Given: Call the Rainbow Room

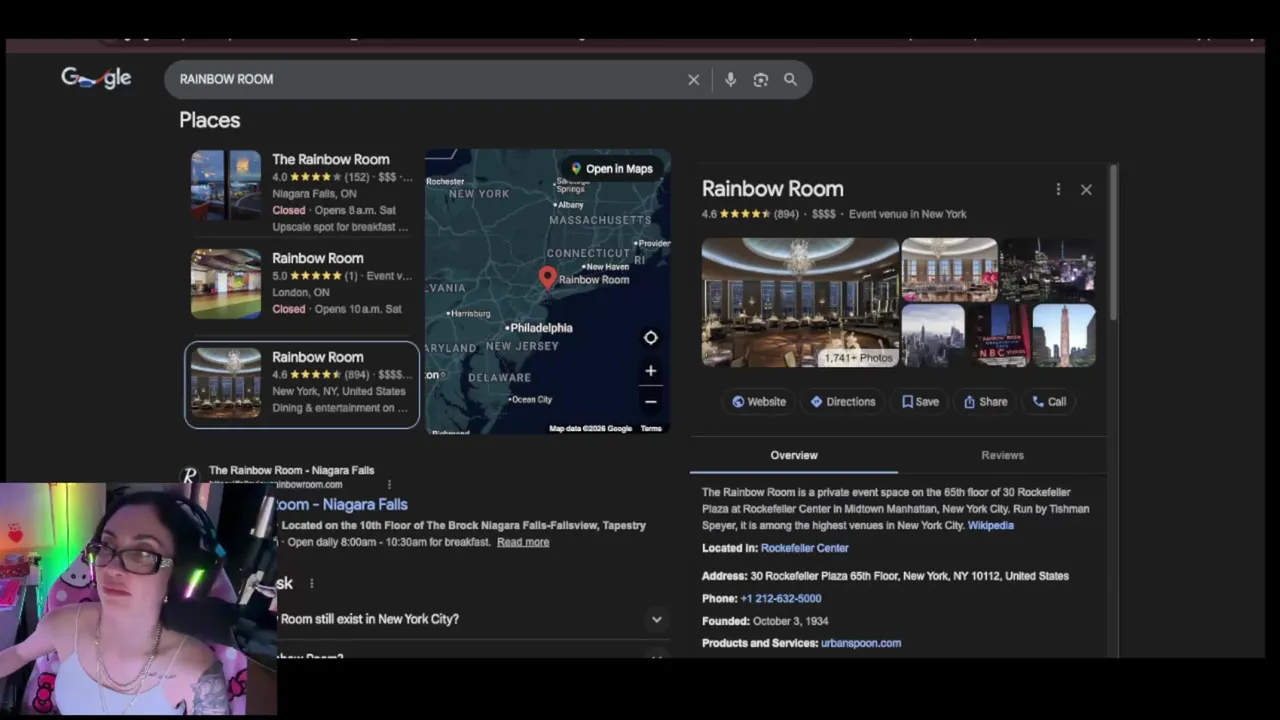Looking at the screenshot, I should click(1049, 402).
